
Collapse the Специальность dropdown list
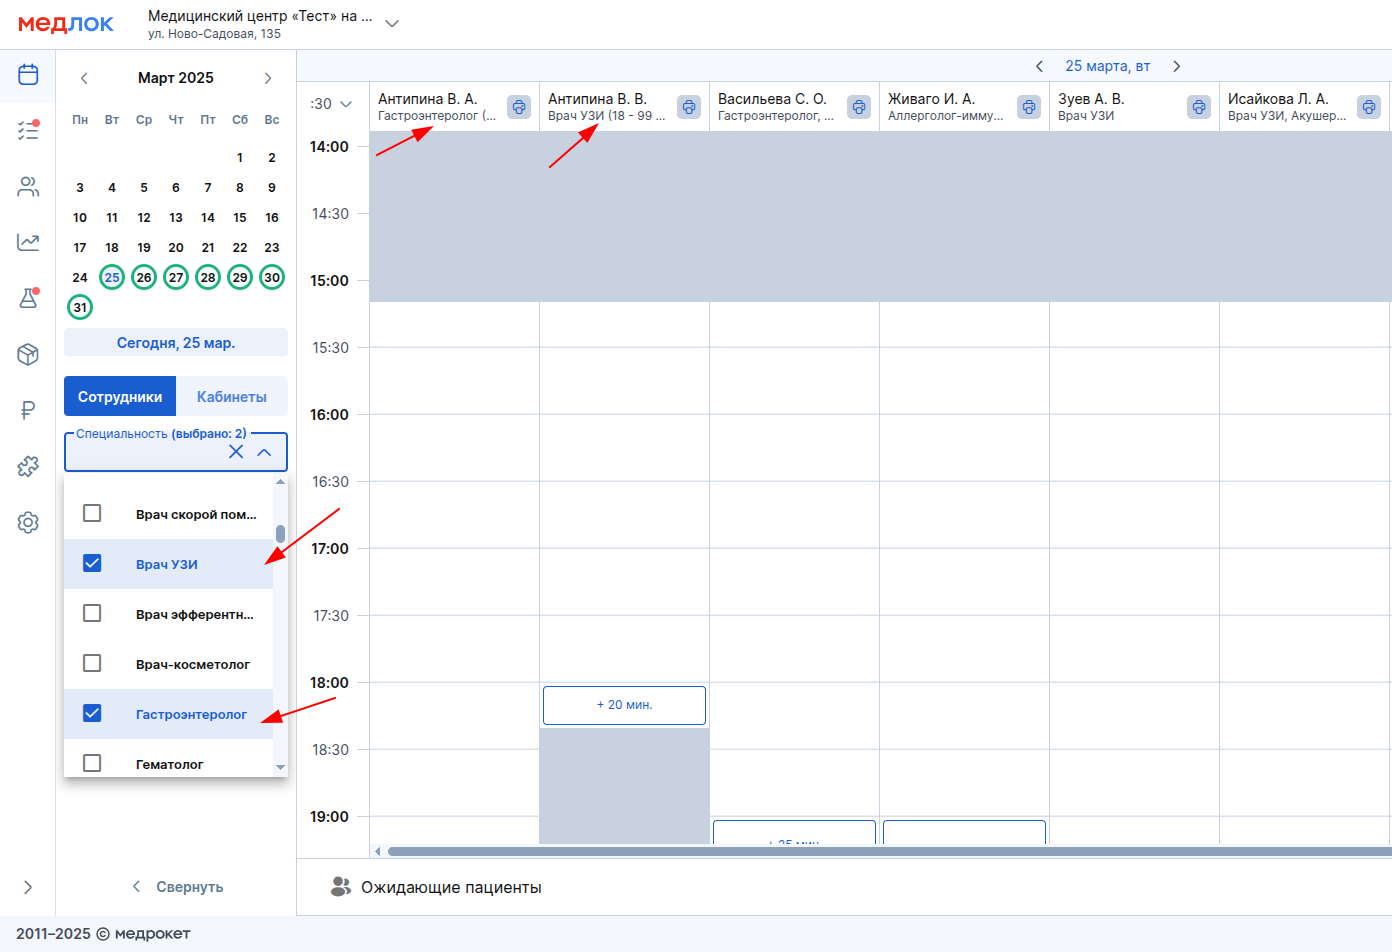[x=264, y=452]
